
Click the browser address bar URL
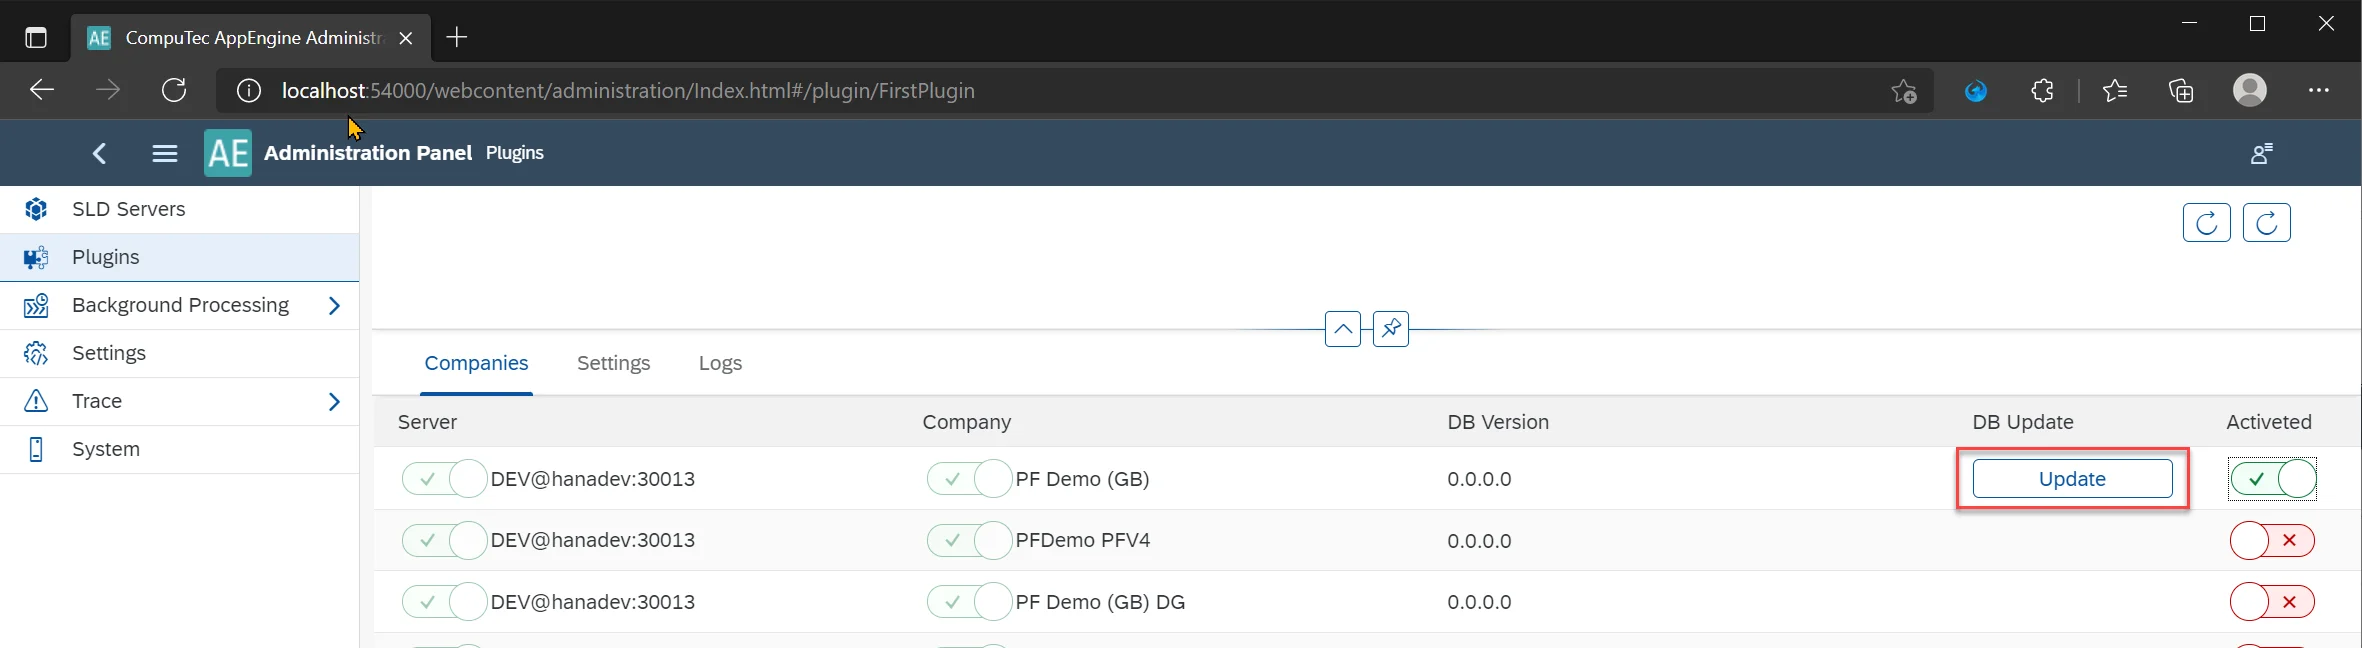coord(628,91)
